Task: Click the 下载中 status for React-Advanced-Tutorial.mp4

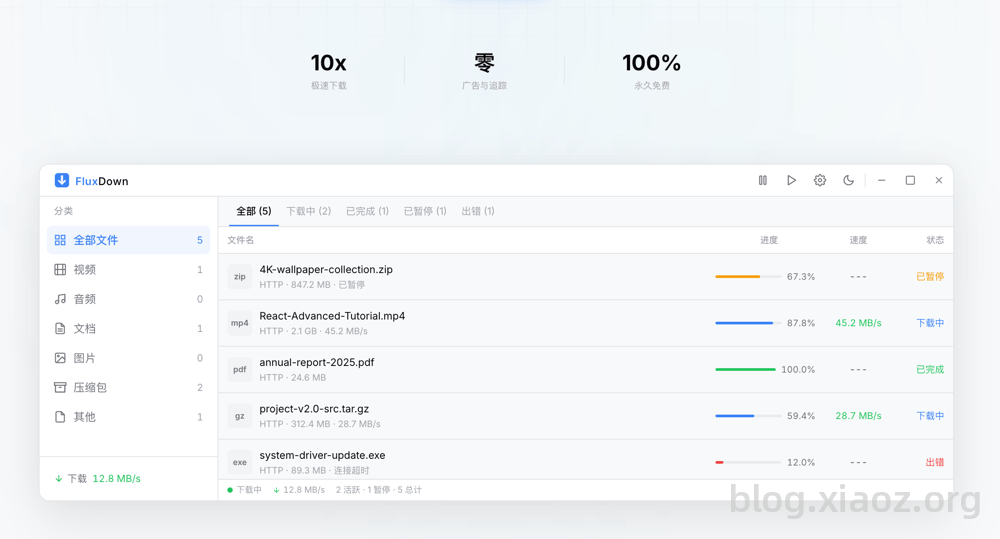Action: (930, 323)
